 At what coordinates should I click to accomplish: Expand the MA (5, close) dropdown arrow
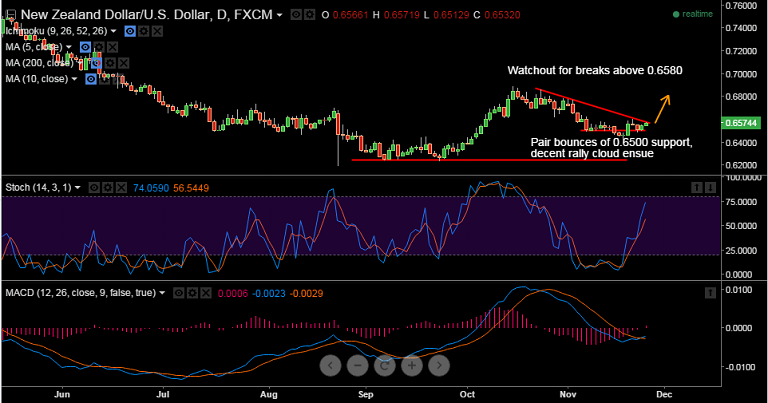(x=69, y=47)
